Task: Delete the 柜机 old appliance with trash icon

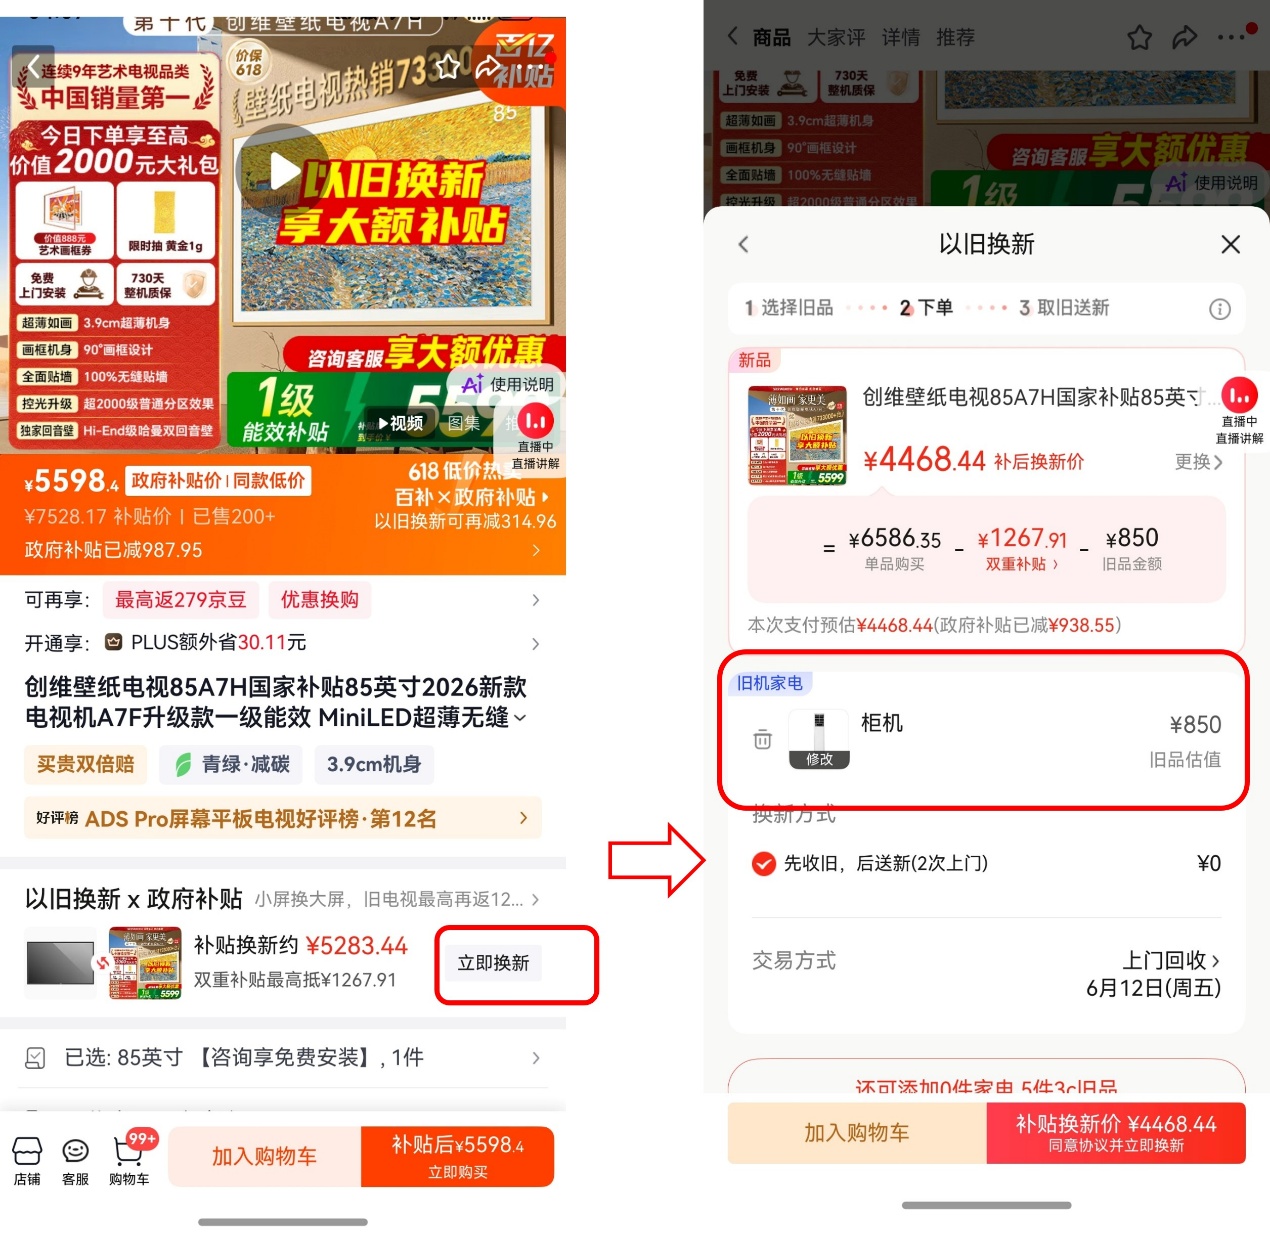Action: pyautogui.click(x=762, y=740)
